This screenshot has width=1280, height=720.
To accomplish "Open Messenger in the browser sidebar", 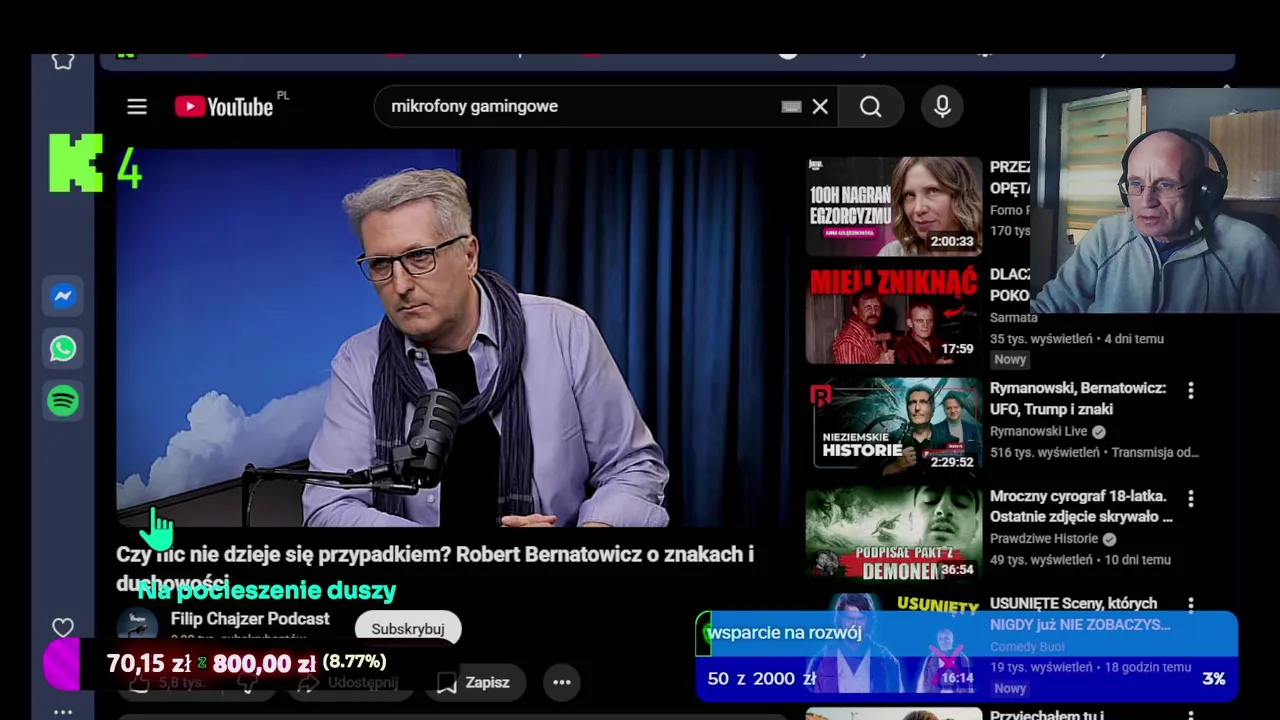I will coord(63,296).
